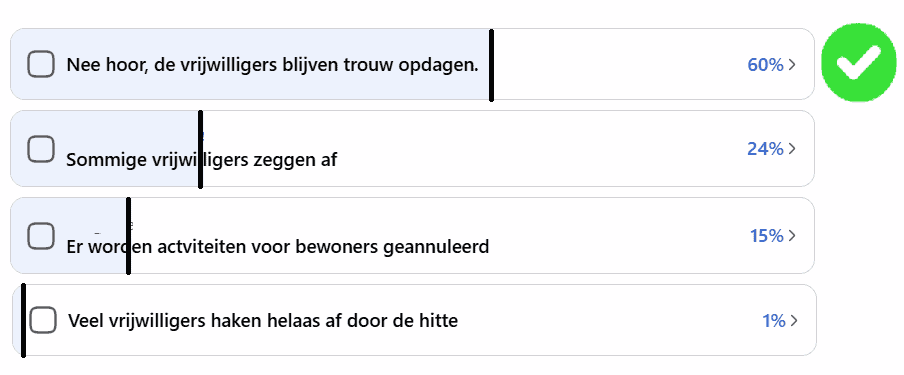Screen dimensions: 904x375
Task: Click the 60% result percentage
Action: click(x=765, y=65)
